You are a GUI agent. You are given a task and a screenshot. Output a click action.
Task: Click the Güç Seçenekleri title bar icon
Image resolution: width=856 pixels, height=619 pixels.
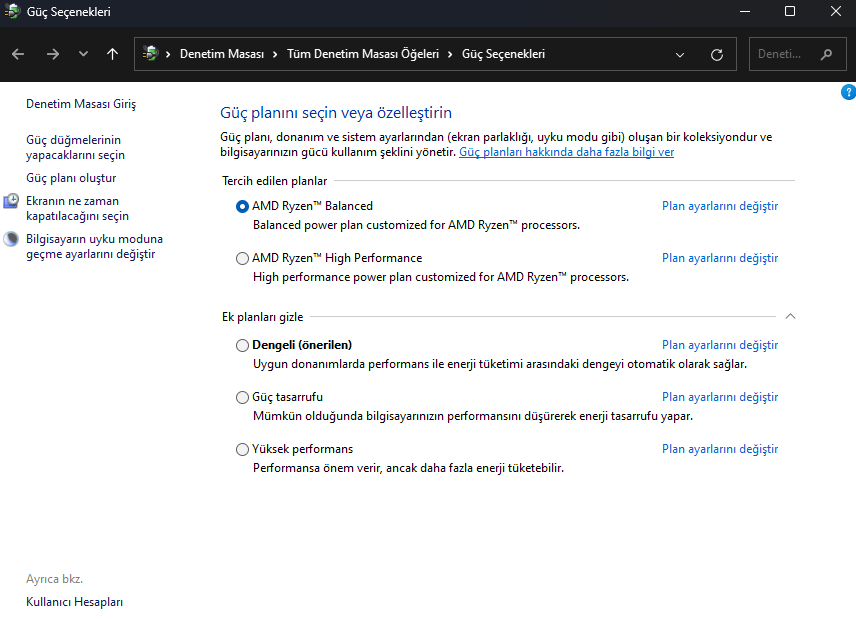(12, 11)
